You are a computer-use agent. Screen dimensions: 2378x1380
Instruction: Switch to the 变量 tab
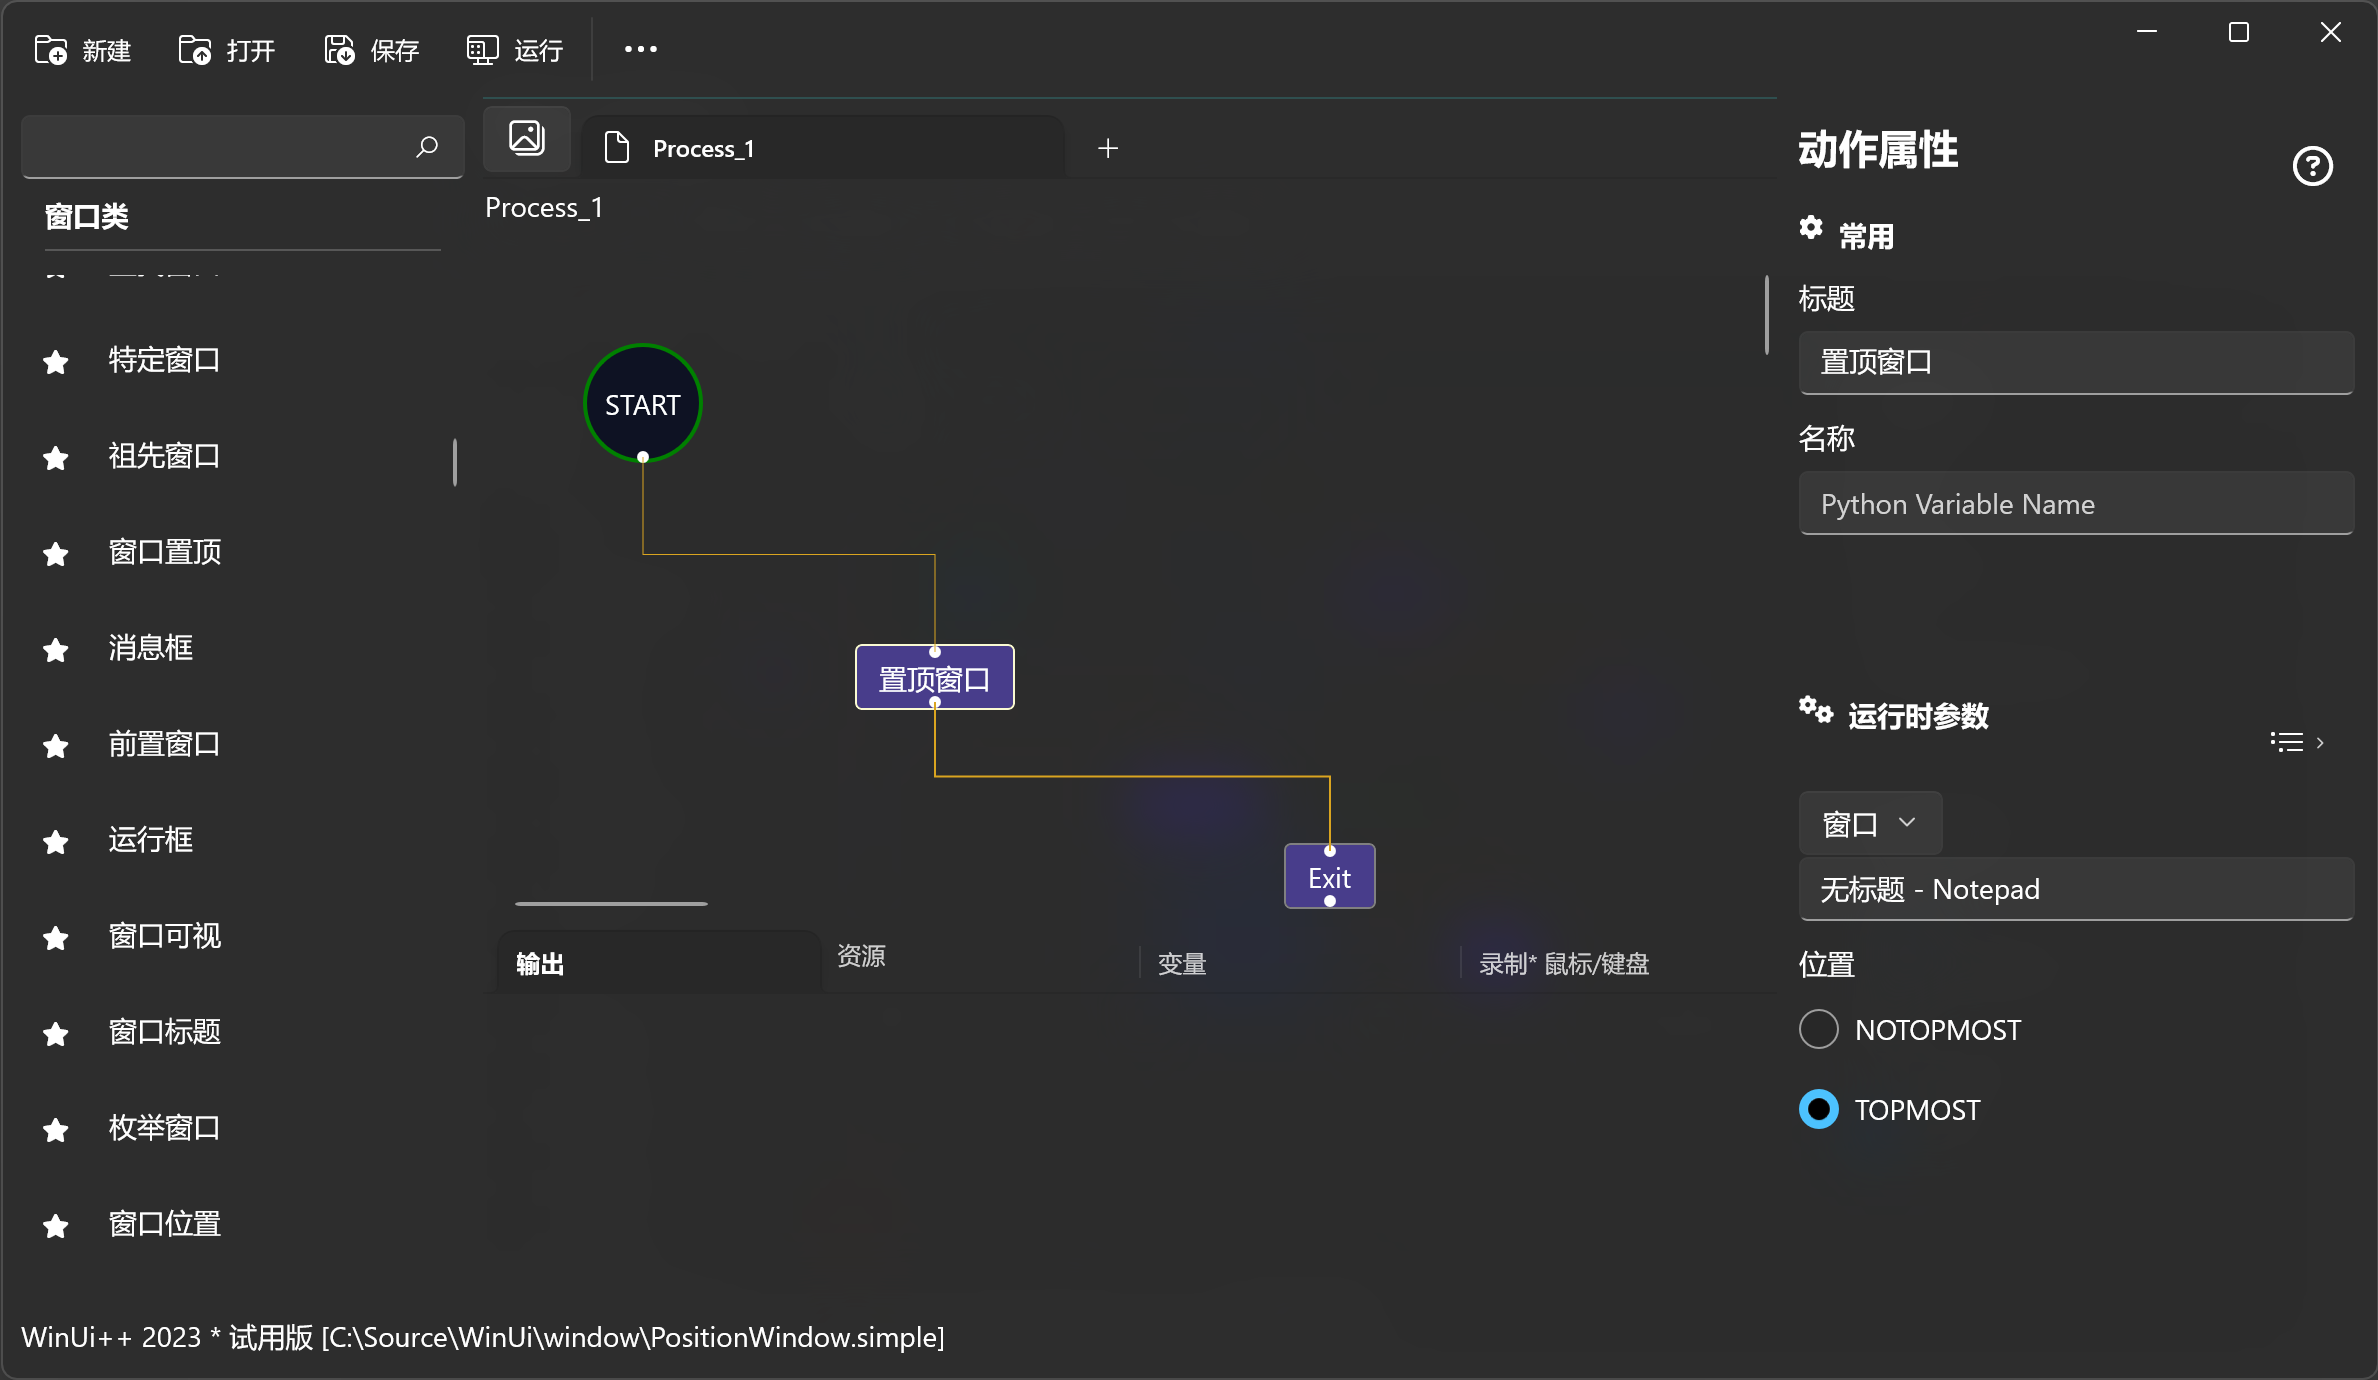click(1182, 964)
